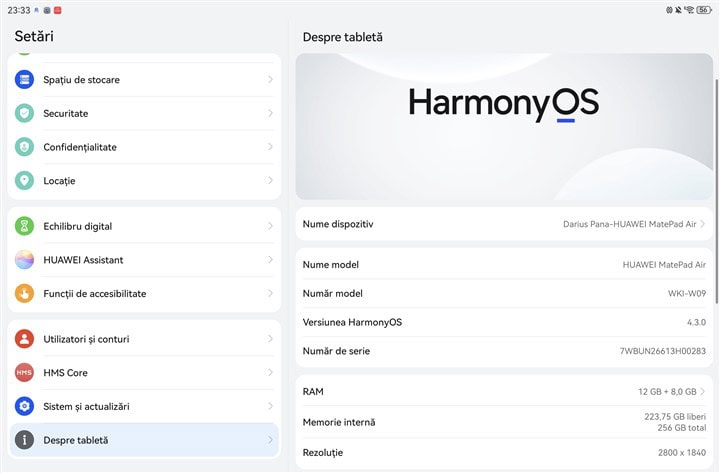Open HUAWEI Assistant using its chevron

click(270, 259)
